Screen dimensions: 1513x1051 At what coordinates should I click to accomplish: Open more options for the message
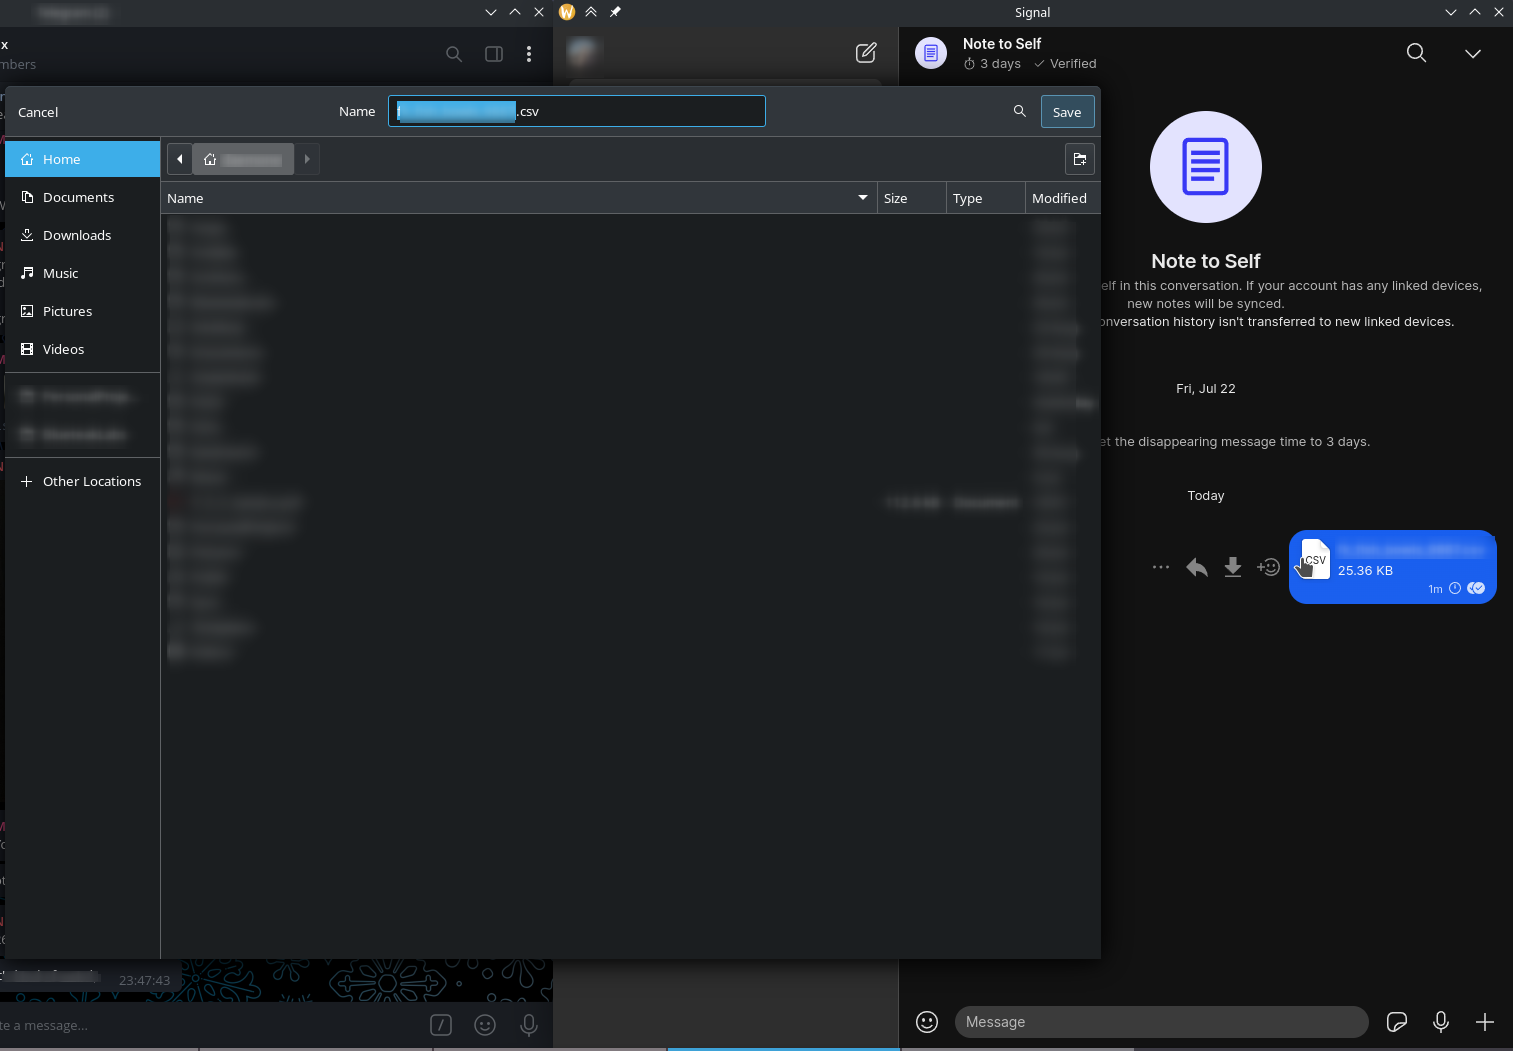1160,567
